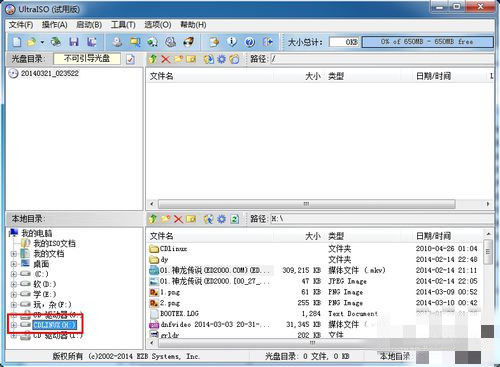Open the dropdown arrow beside Open icon
This screenshot has height=367, width=500.
tap(42, 42)
